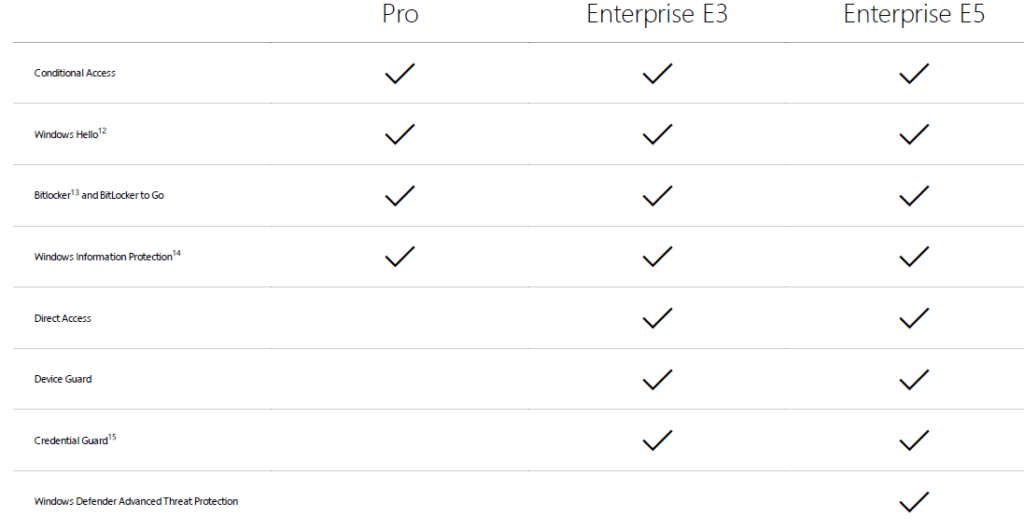Select the Pro column header

click(400, 15)
